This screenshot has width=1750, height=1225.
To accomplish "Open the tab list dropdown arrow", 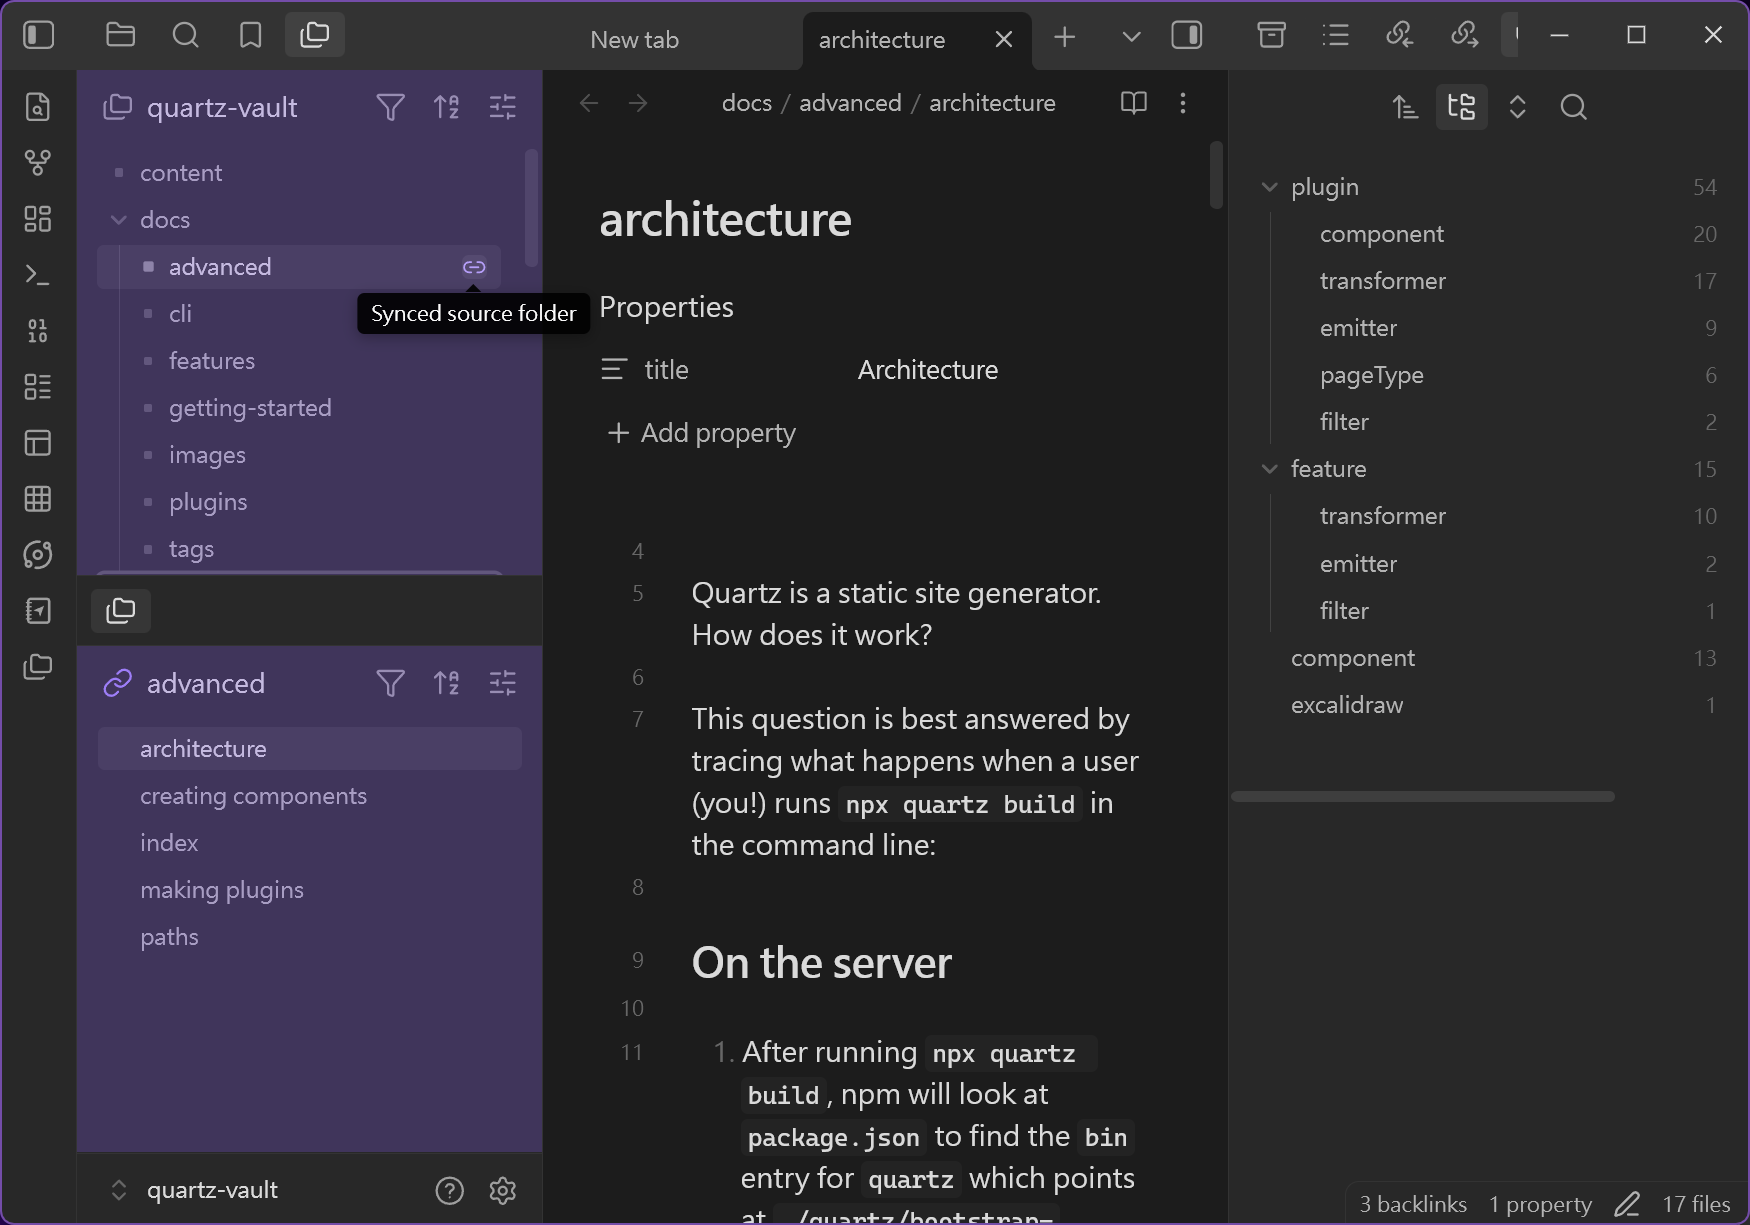I will [1131, 37].
